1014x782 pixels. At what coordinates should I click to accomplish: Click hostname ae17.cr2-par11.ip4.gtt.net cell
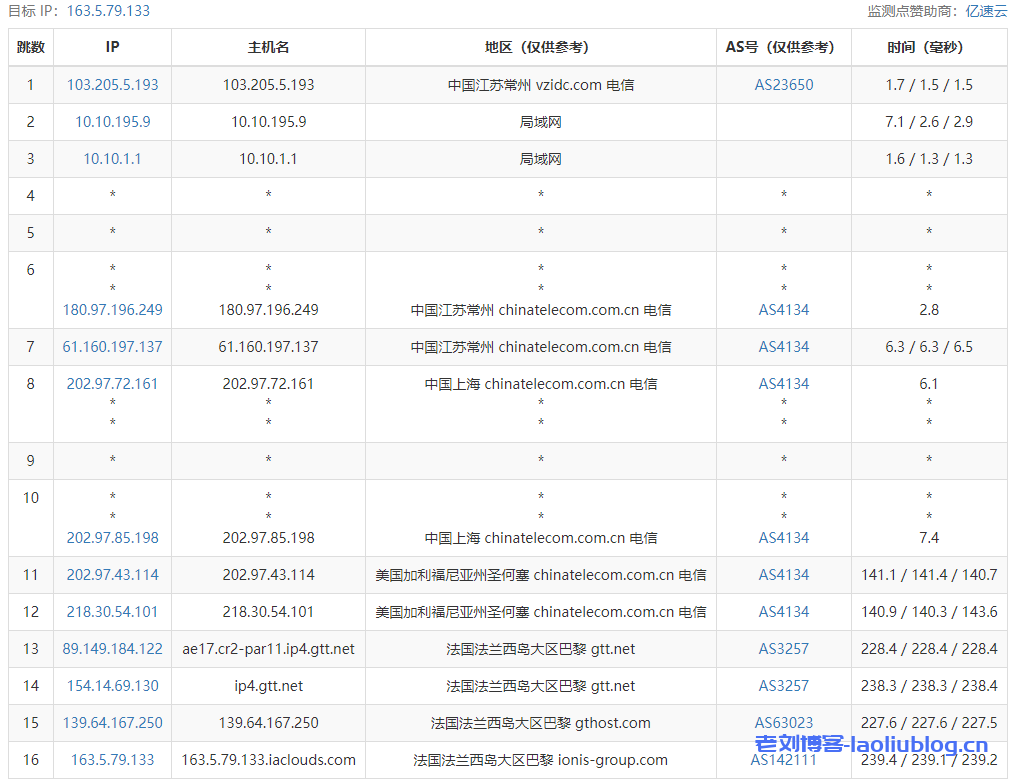268,649
